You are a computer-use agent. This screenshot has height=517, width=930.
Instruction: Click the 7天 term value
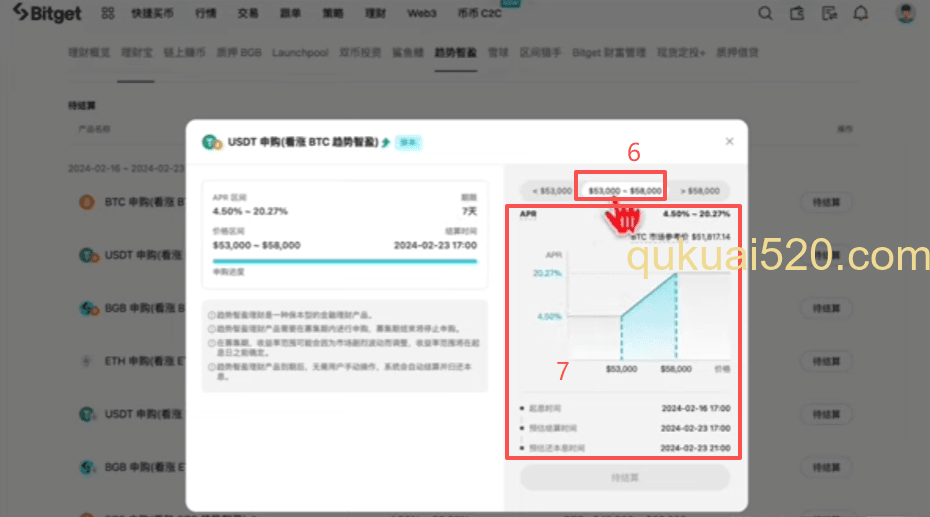pos(470,211)
